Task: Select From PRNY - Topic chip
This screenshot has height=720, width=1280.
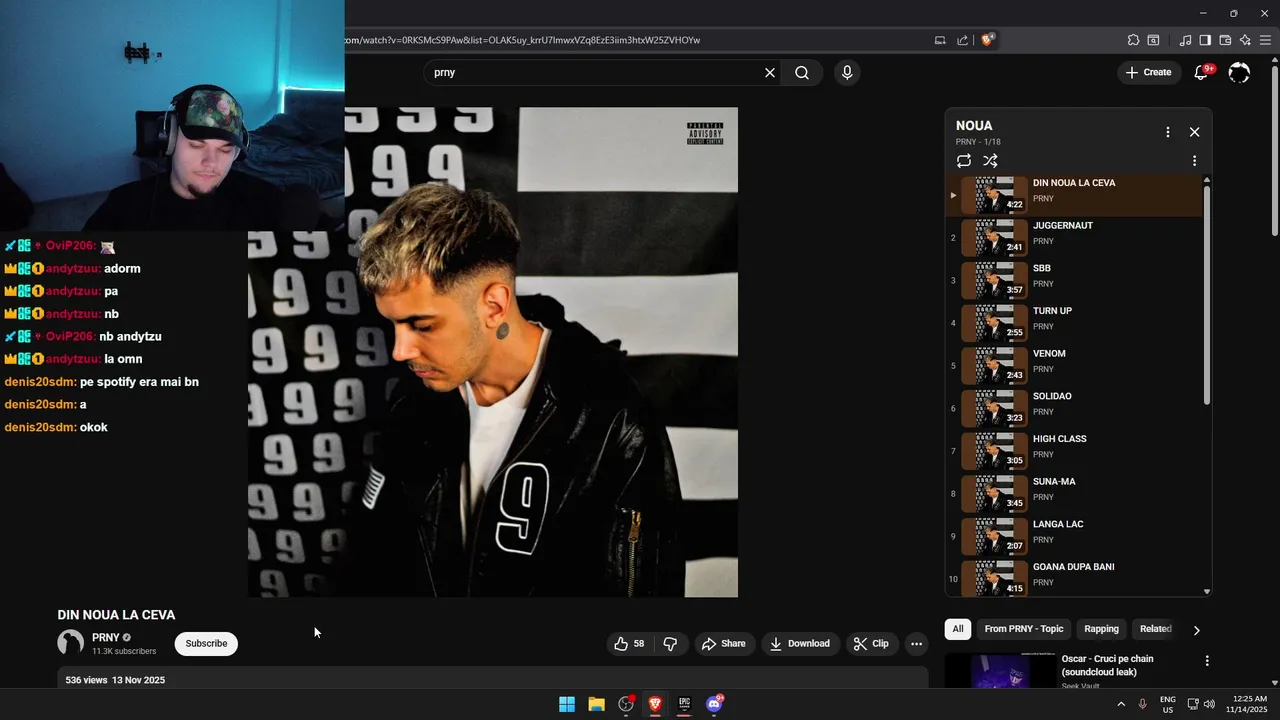Action: [1024, 629]
